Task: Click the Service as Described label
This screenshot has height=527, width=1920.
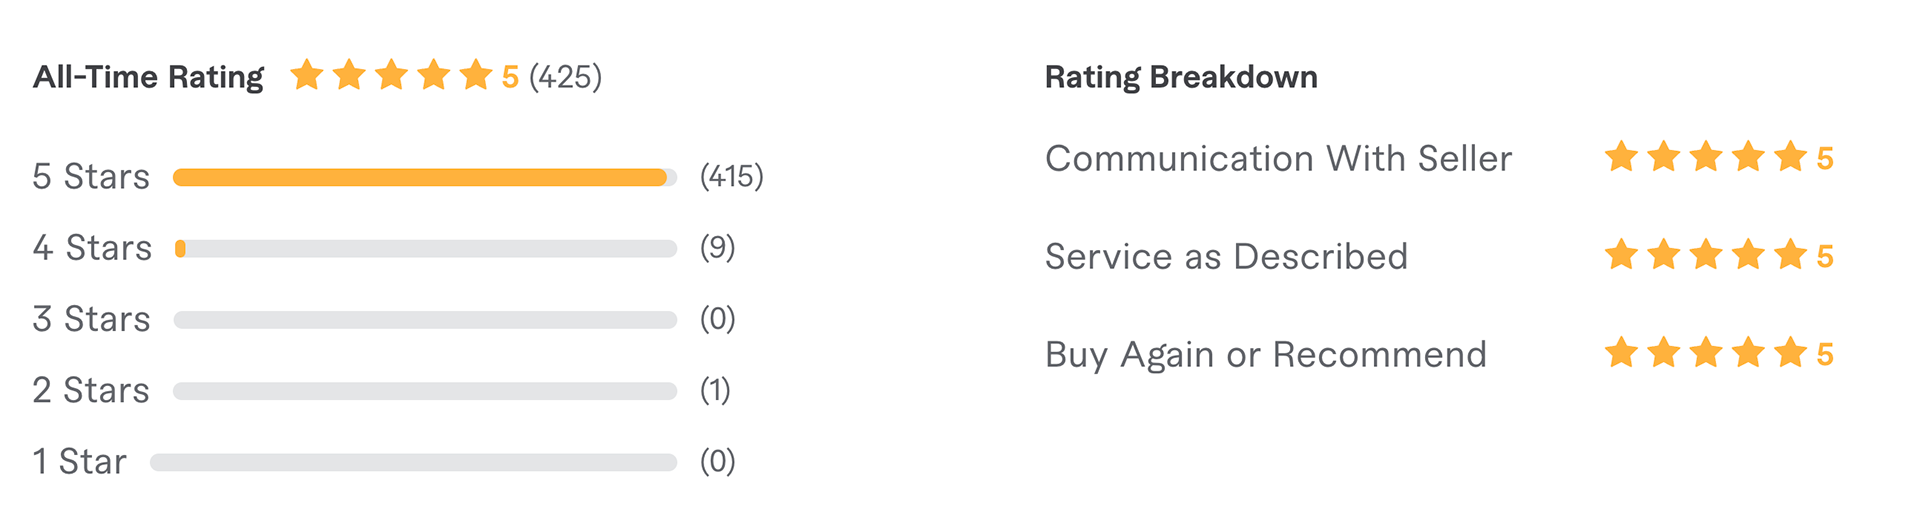Action: 1226,256
